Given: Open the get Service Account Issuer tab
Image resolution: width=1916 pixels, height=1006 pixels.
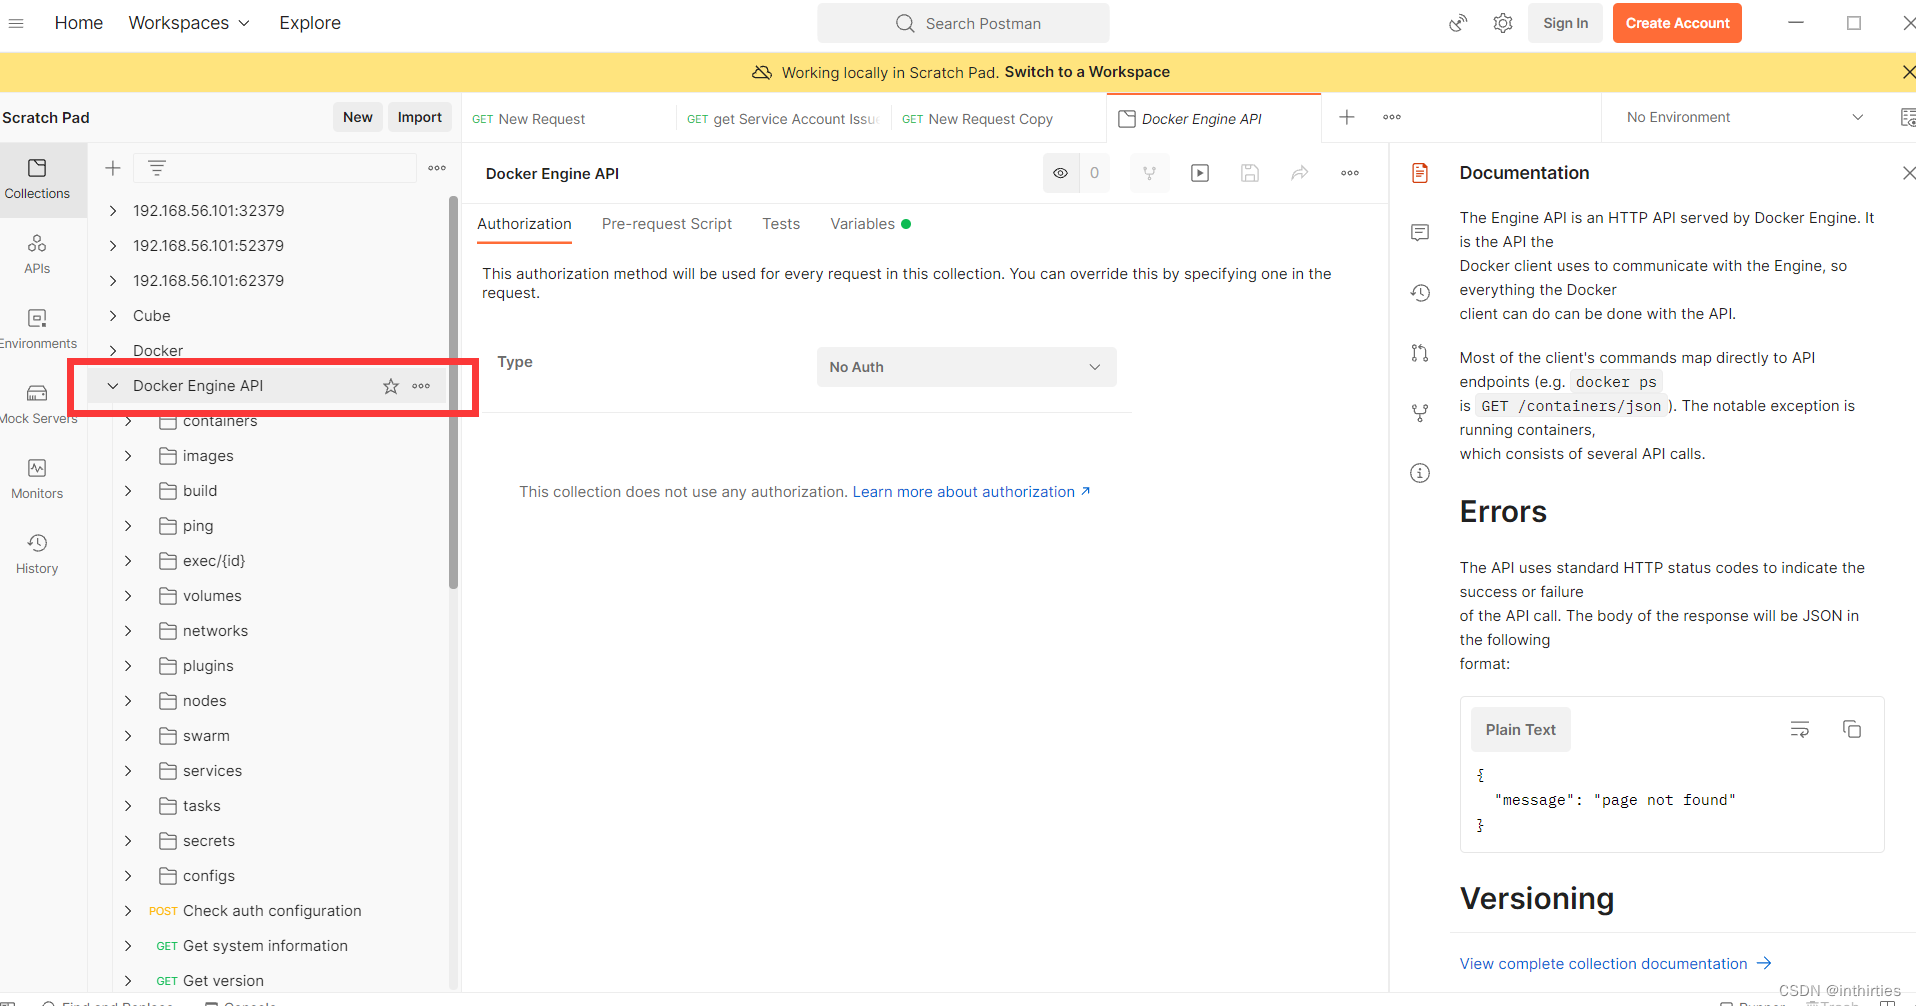Looking at the screenshot, I should [783, 119].
